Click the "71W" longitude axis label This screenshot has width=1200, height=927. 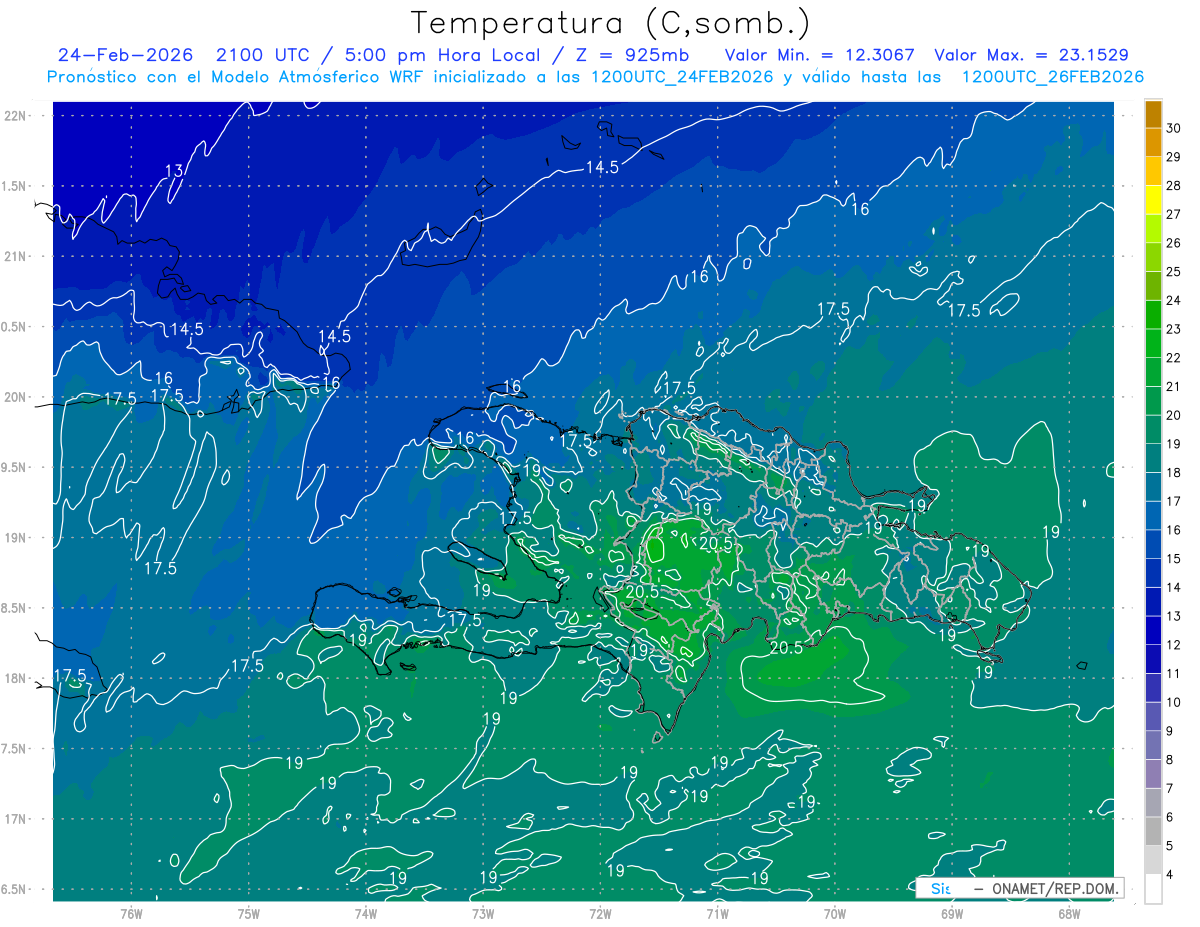[717, 913]
